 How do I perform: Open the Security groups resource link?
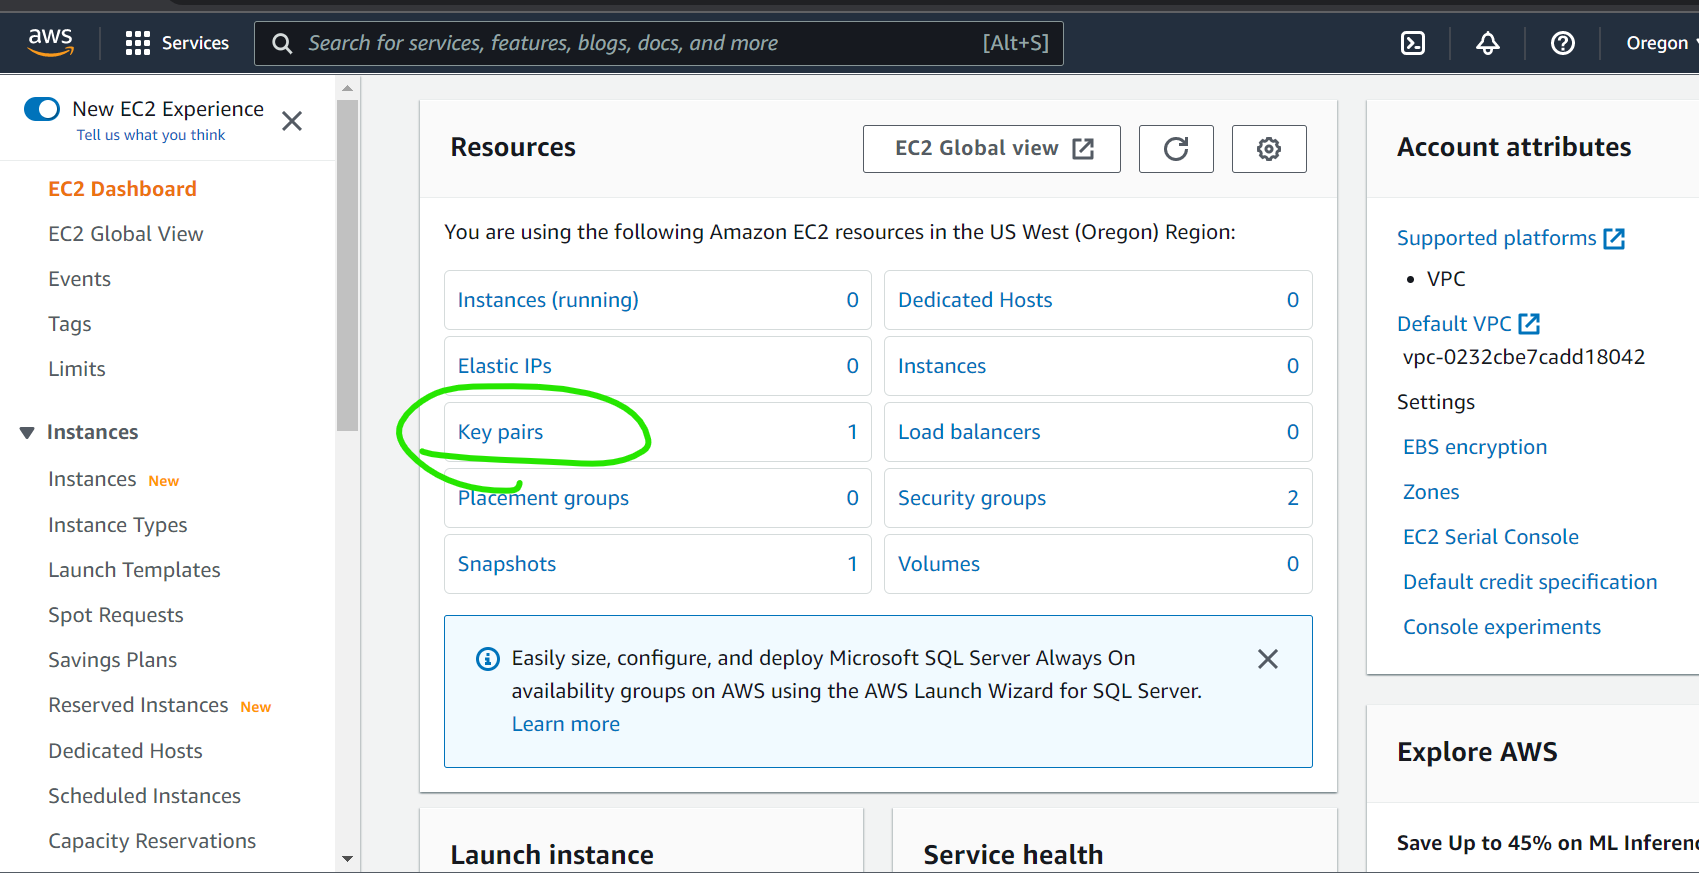coord(972,498)
